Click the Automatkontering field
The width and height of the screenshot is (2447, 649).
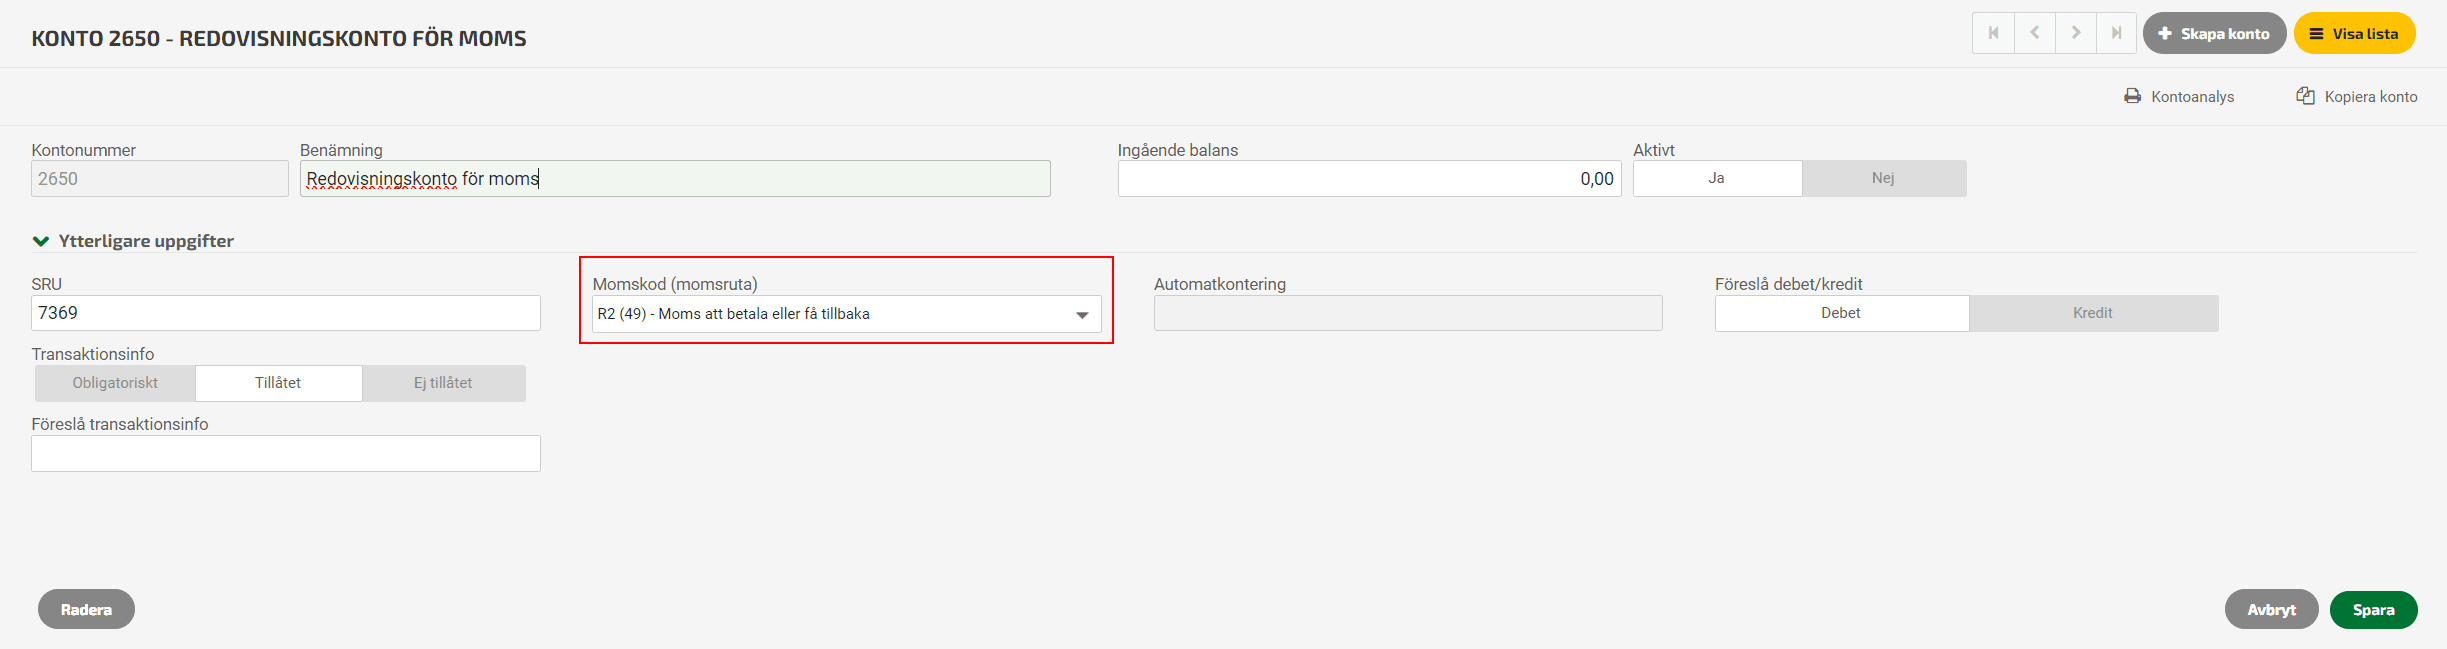click(x=1408, y=313)
